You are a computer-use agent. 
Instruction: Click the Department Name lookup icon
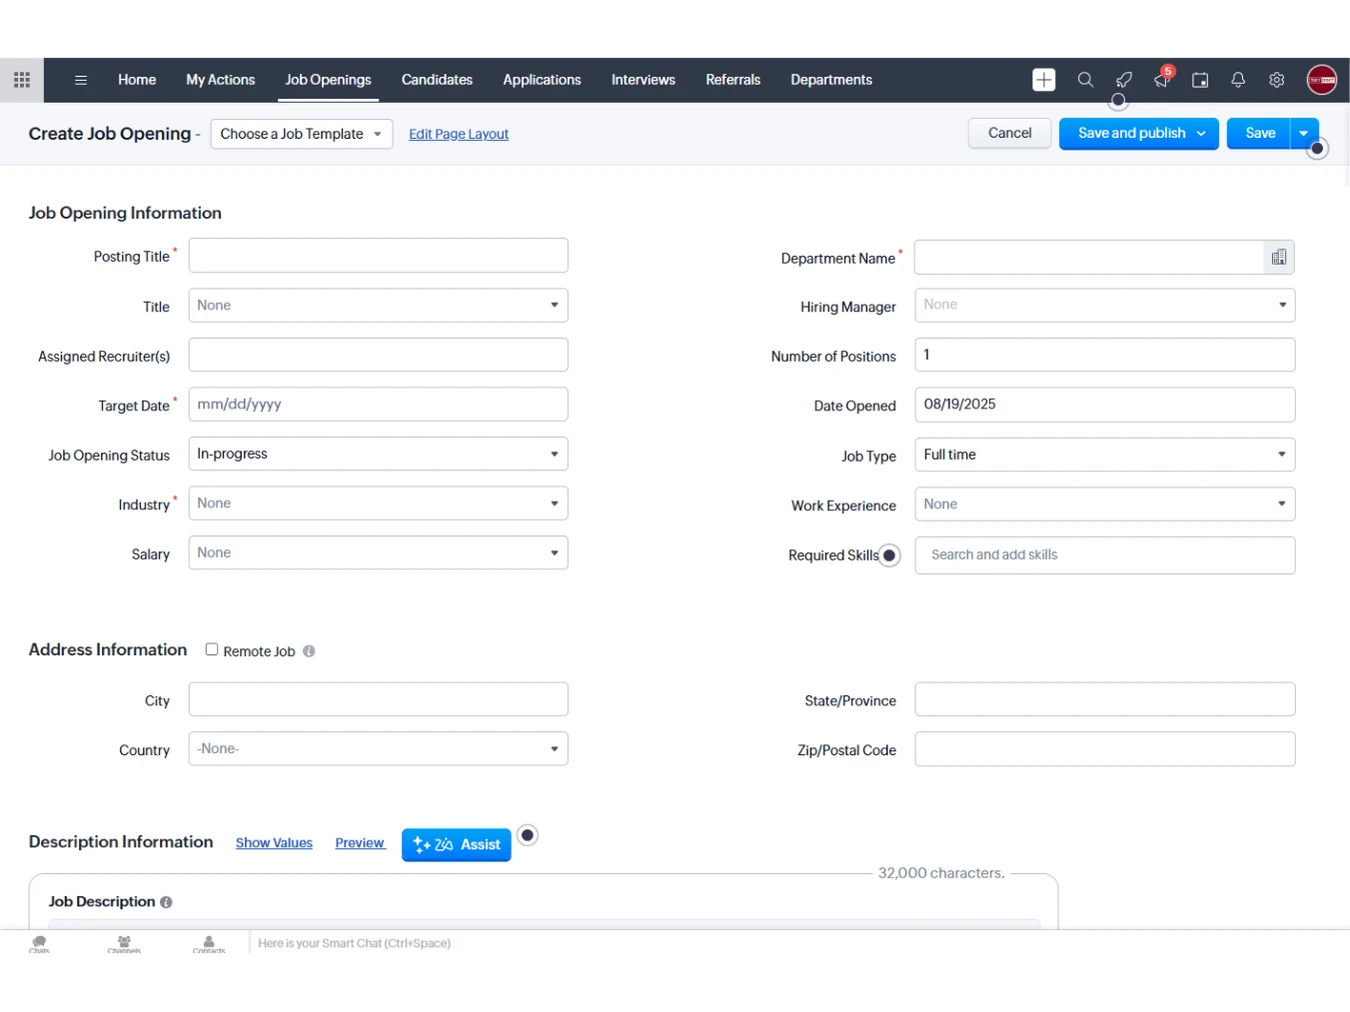pyautogui.click(x=1278, y=258)
